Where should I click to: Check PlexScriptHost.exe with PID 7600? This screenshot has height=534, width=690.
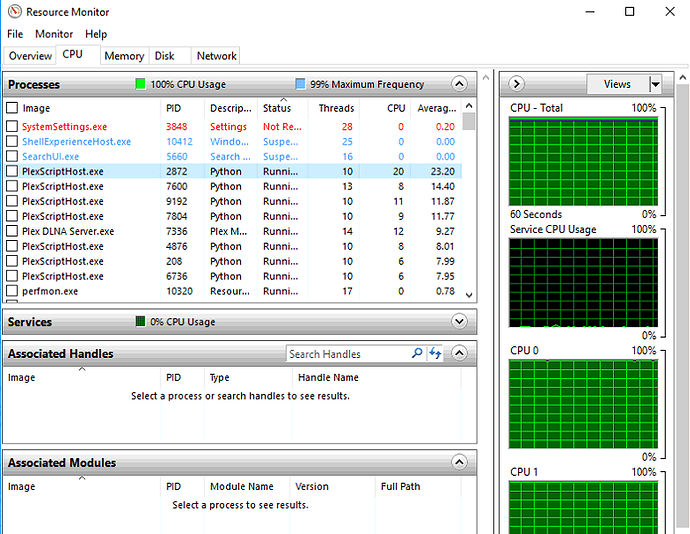click(x=12, y=186)
